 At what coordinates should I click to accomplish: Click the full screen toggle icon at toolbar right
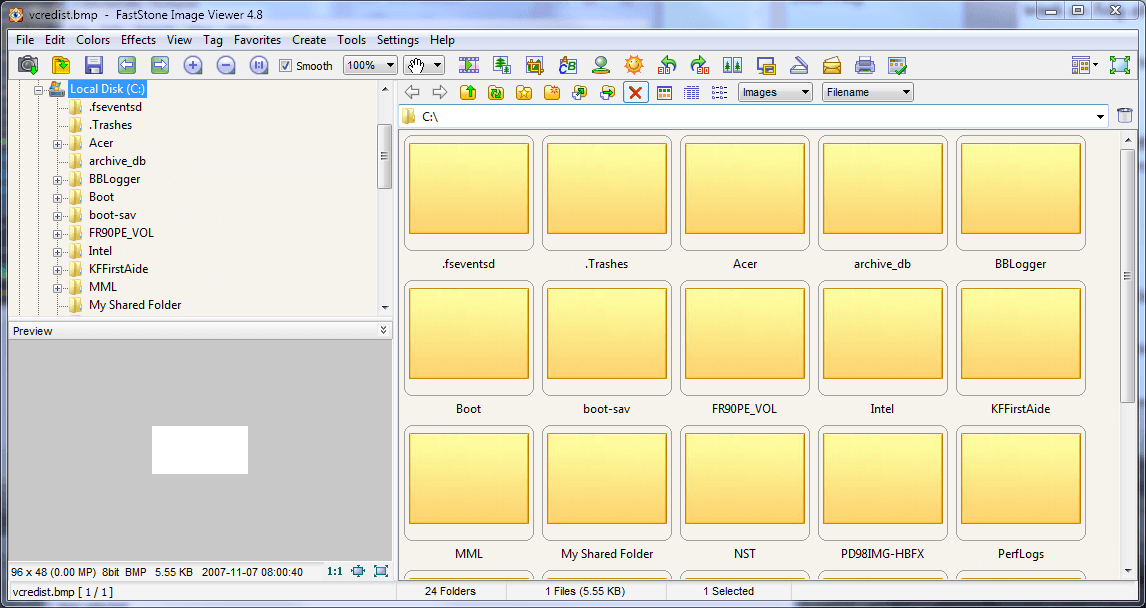[x=1120, y=65]
